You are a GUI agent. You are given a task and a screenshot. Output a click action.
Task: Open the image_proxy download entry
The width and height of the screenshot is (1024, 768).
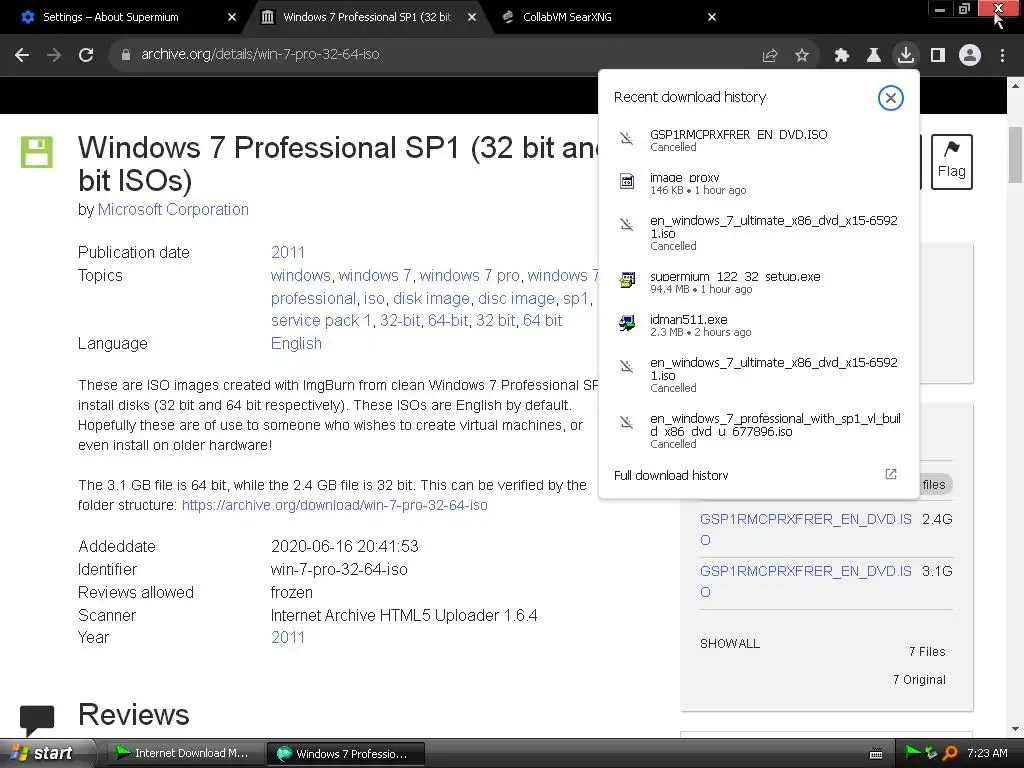[759, 184]
